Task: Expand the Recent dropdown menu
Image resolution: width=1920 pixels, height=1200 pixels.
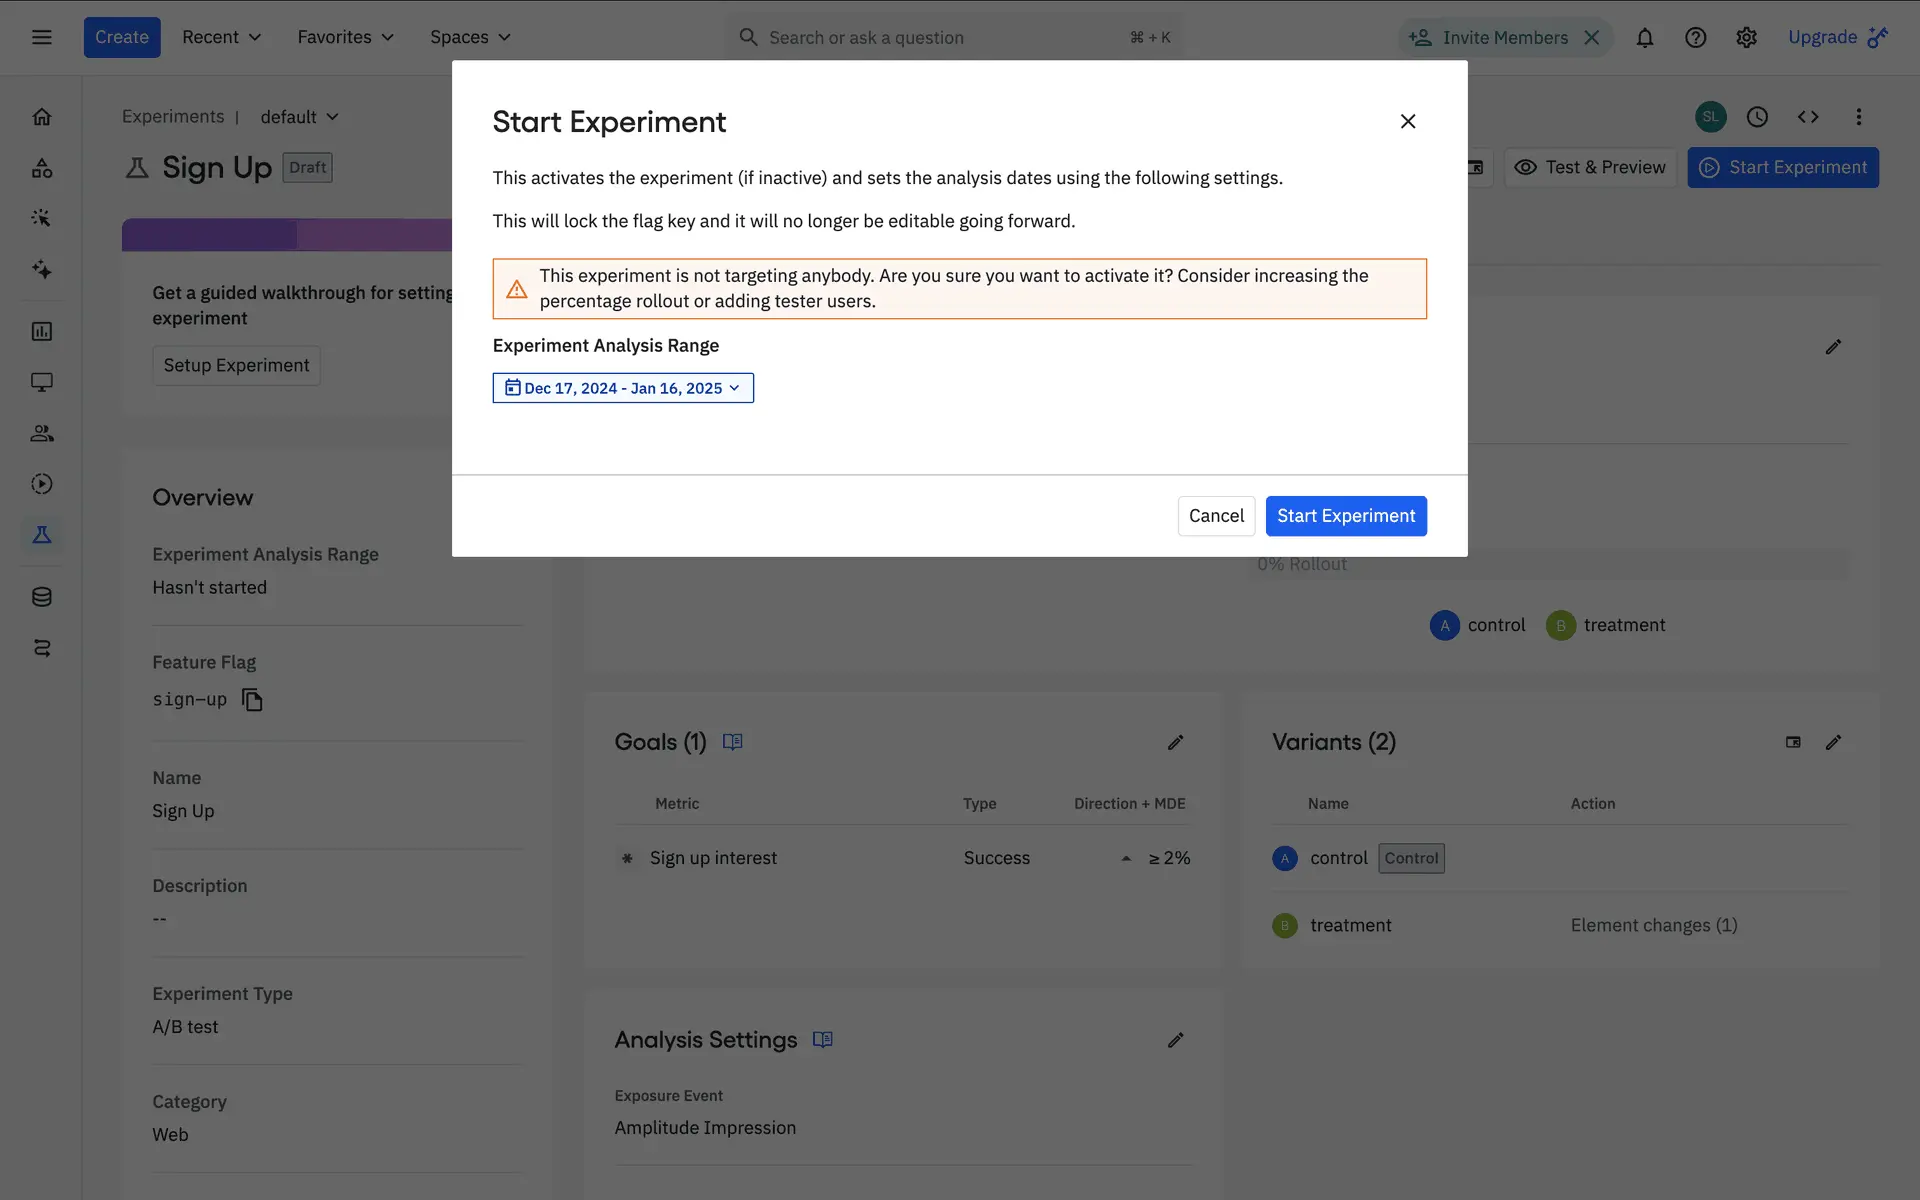Action: (221, 37)
